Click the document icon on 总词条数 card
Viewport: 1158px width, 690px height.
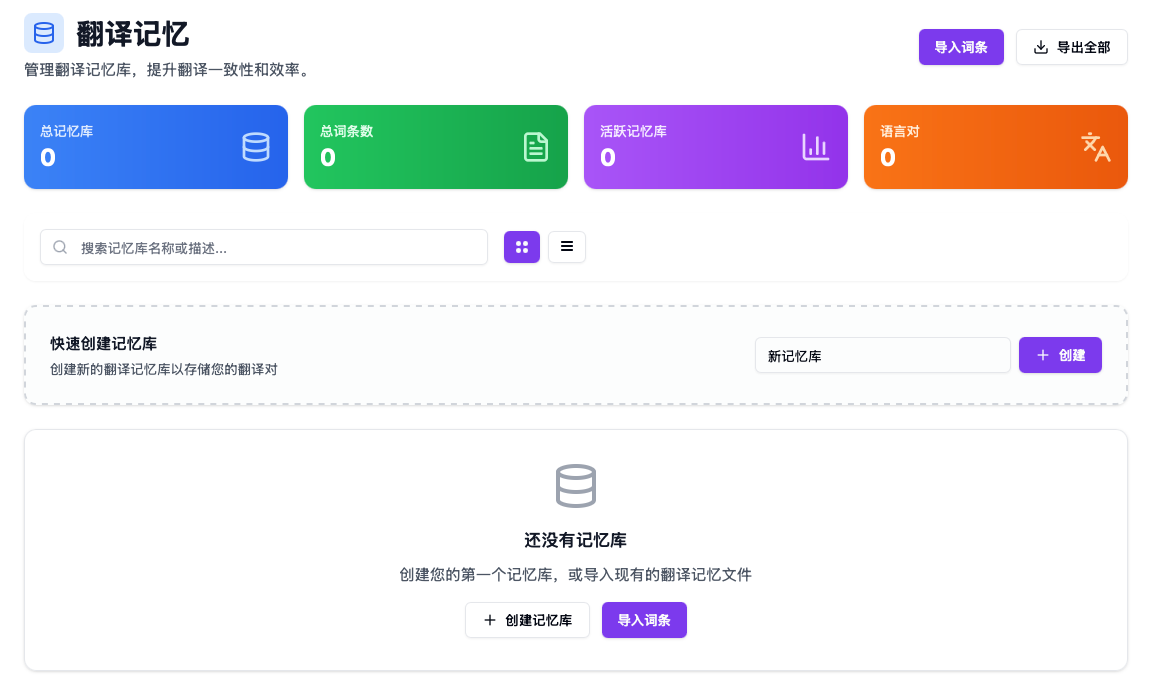[x=537, y=147]
